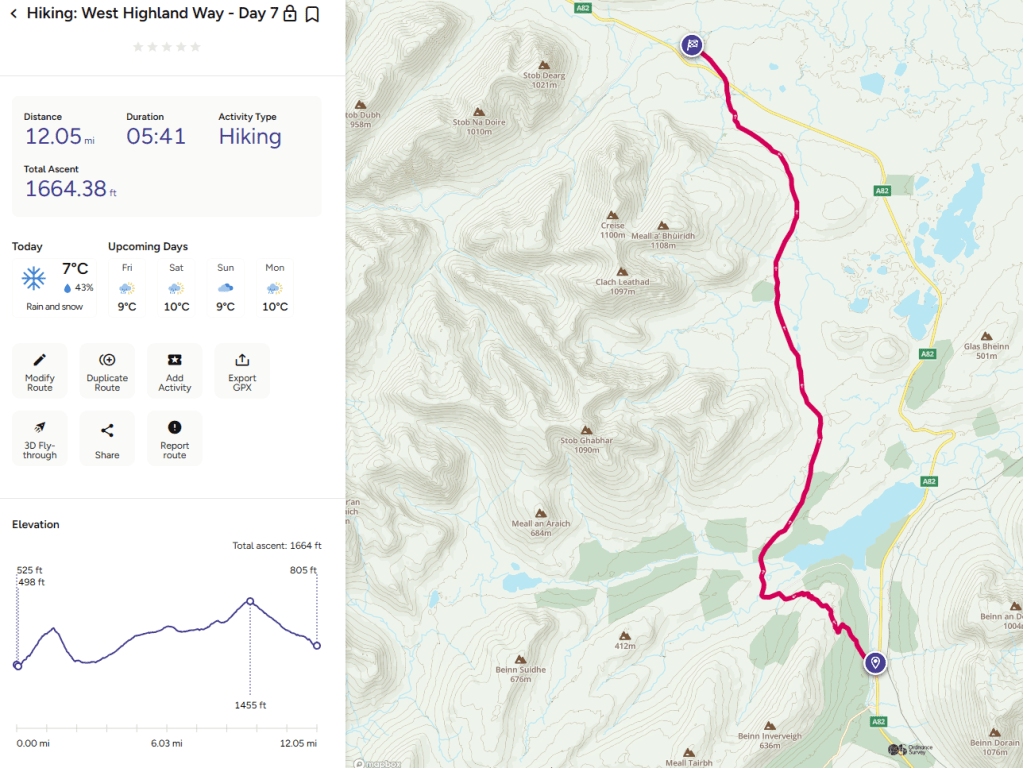Open Modify Route pencil tool

click(x=40, y=370)
